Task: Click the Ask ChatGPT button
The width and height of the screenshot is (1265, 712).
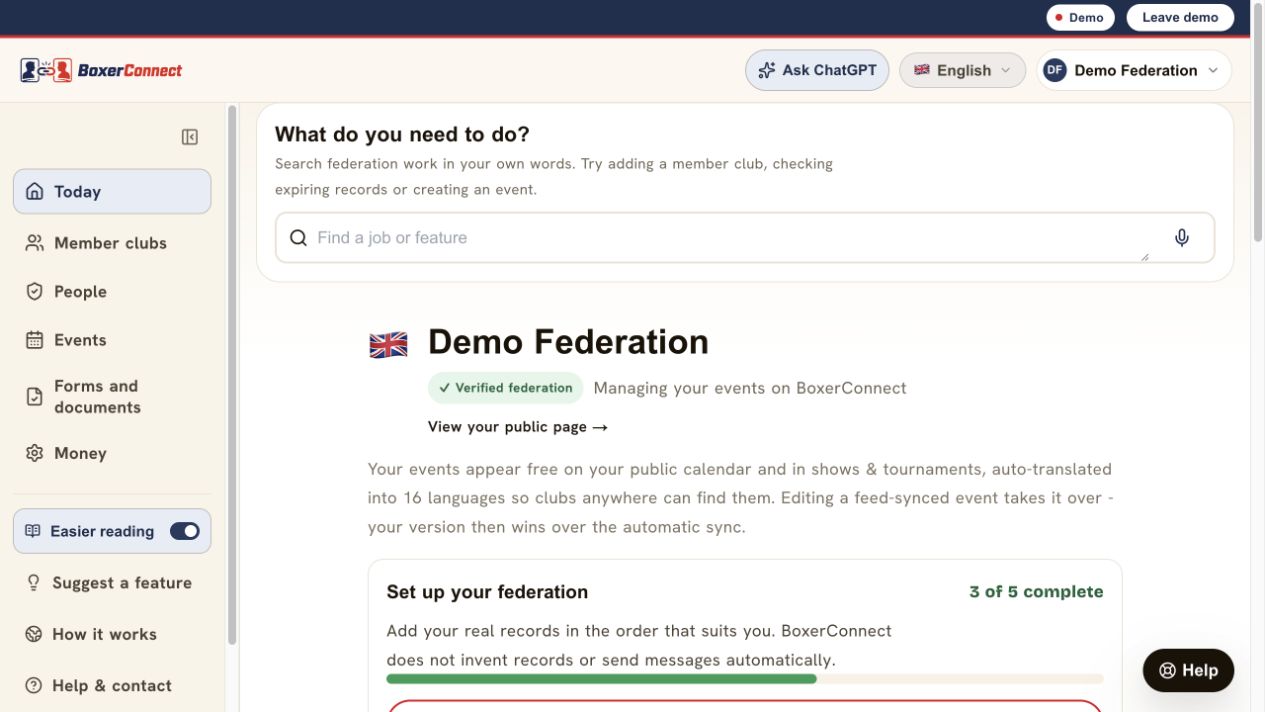Action: click(817, 70)
